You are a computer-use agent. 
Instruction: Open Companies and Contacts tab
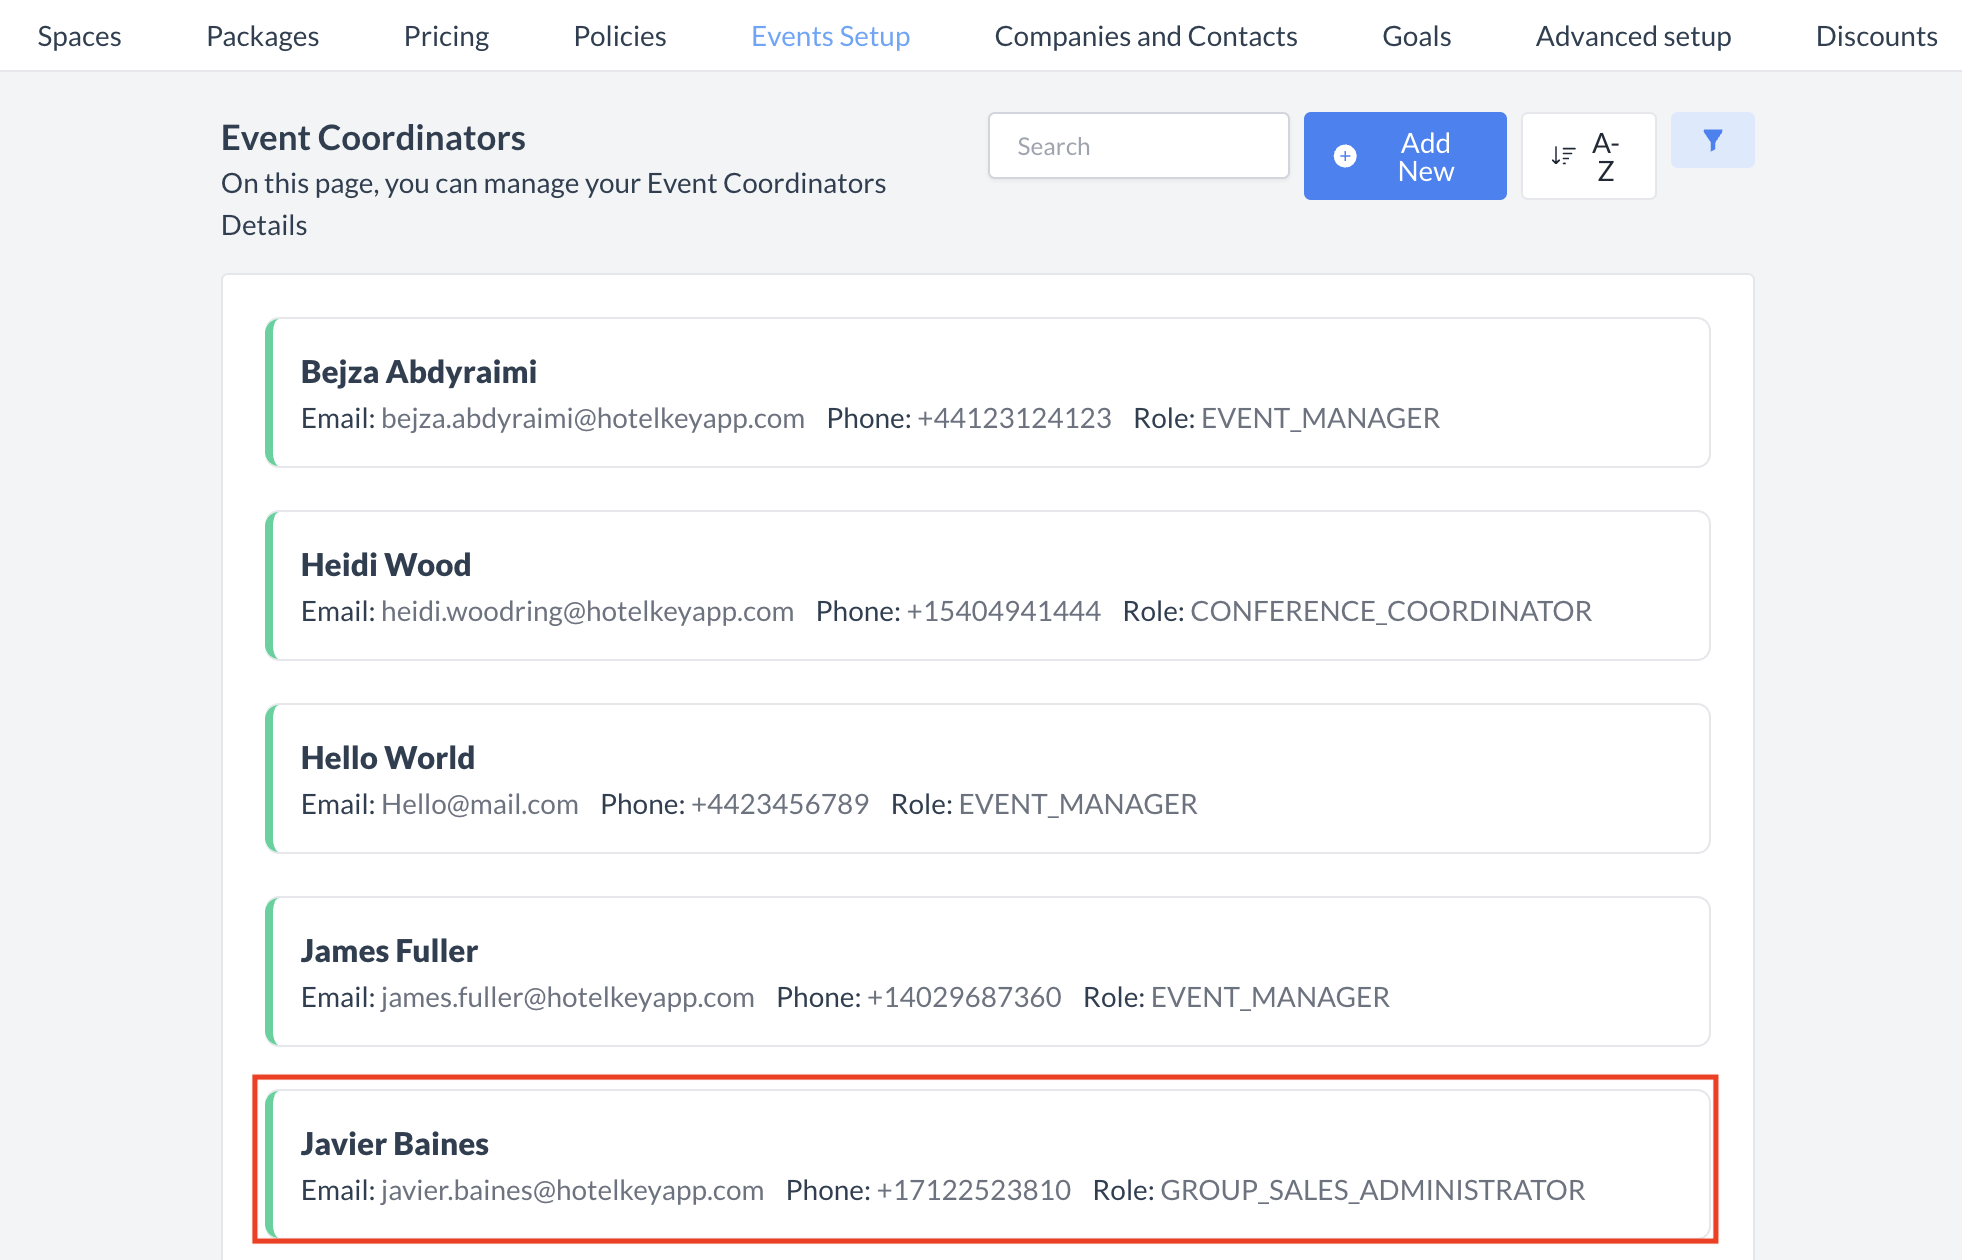point(1146,35)
